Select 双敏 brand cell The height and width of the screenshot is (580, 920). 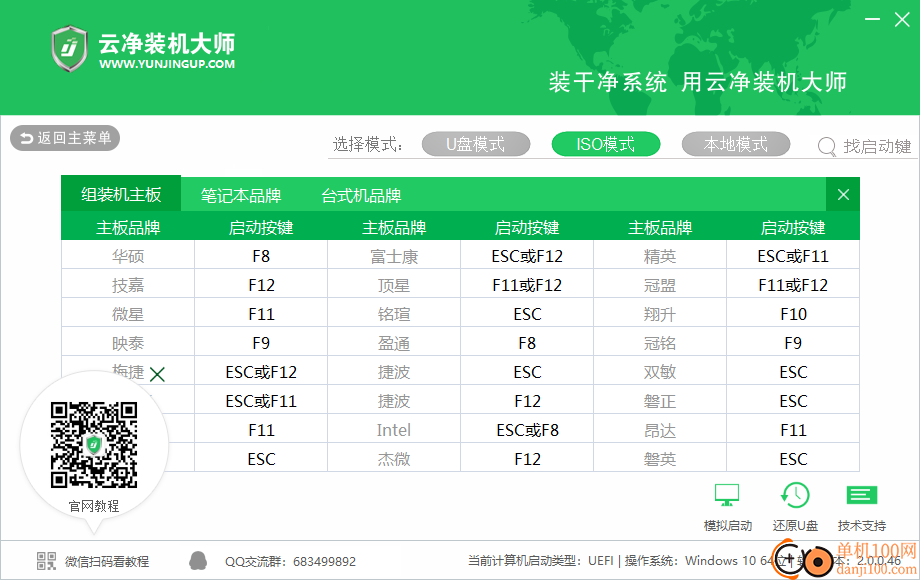pos(660,372)
